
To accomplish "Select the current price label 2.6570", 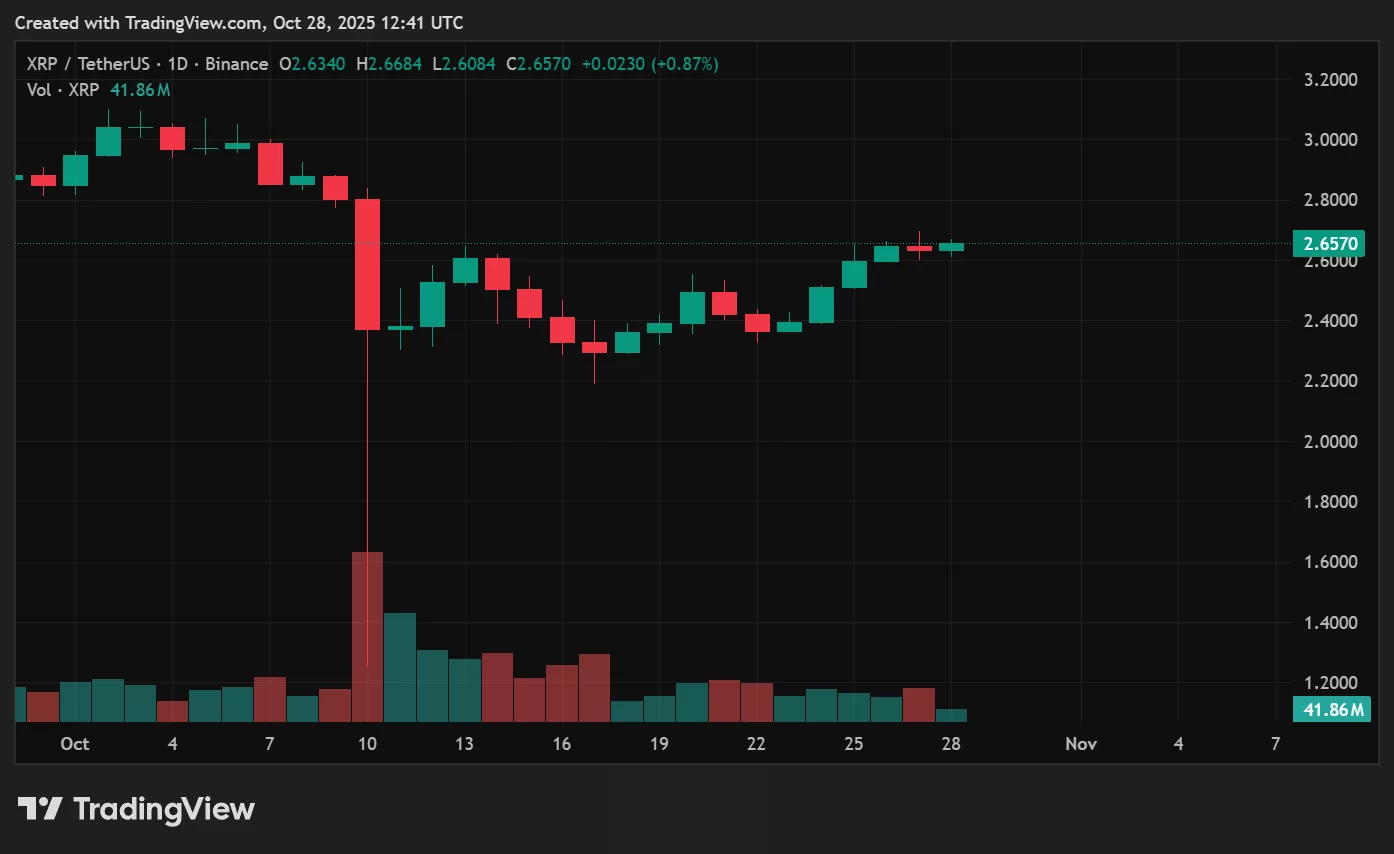I will click(1330, 243).
